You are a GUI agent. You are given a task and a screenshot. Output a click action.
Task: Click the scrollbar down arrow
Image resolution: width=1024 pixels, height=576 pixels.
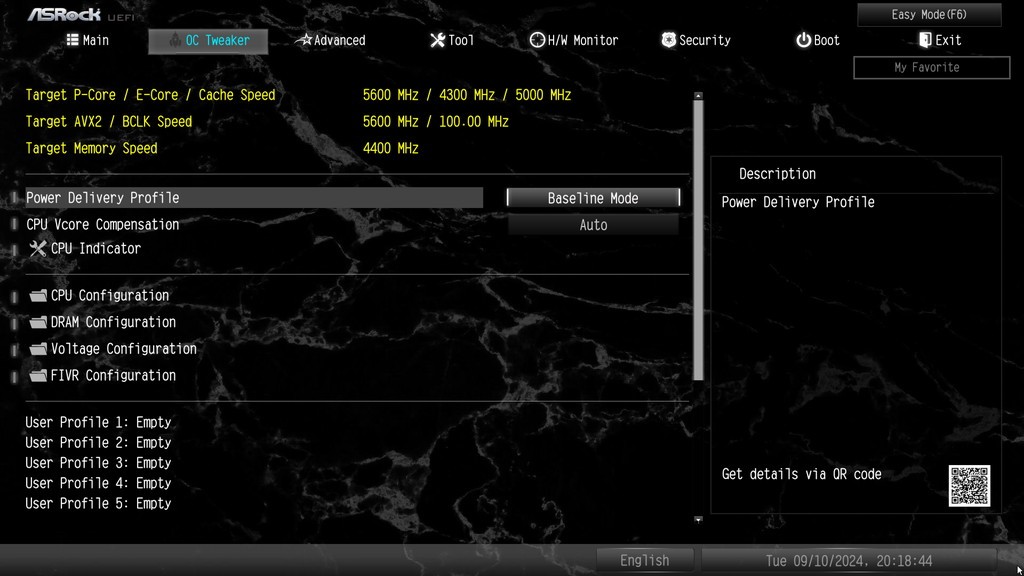pos(698,520)
